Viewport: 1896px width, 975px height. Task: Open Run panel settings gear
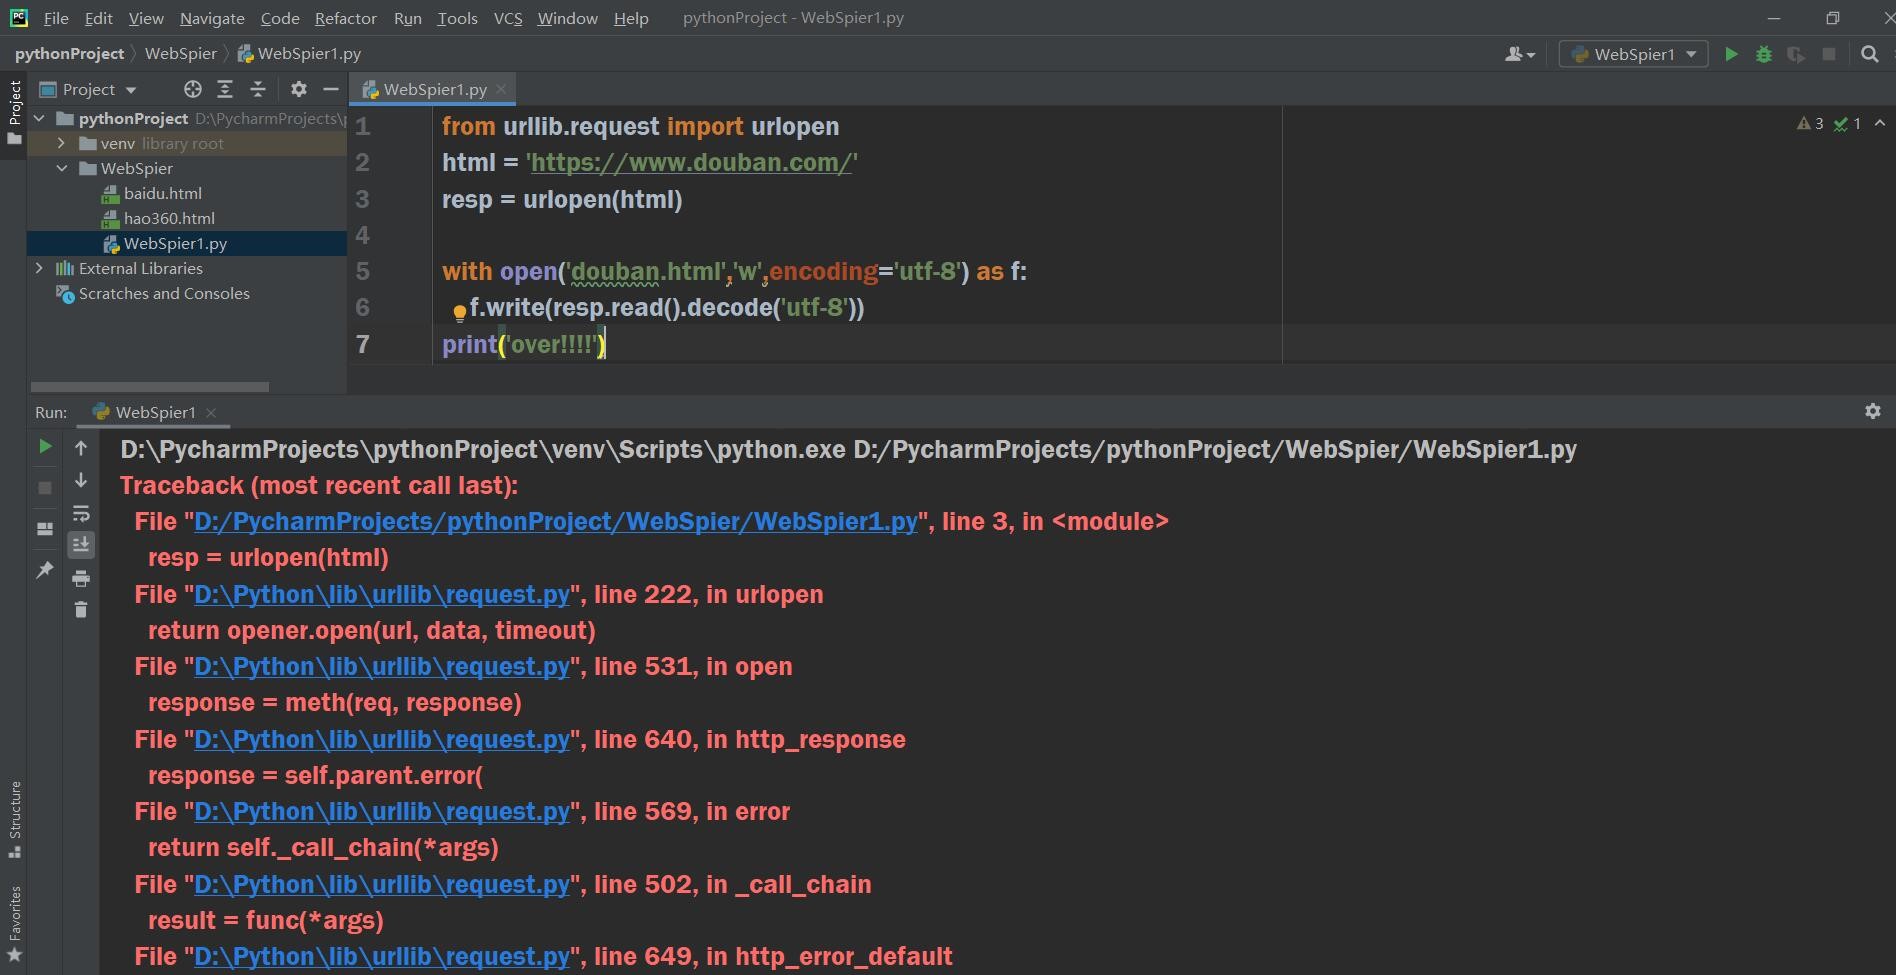pyautogui.click(x=1873, y=411)
